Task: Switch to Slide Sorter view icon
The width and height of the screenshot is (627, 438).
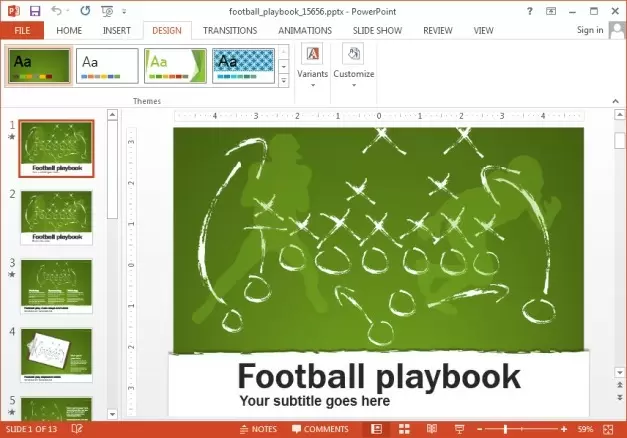Action: (x=403, y=429)
